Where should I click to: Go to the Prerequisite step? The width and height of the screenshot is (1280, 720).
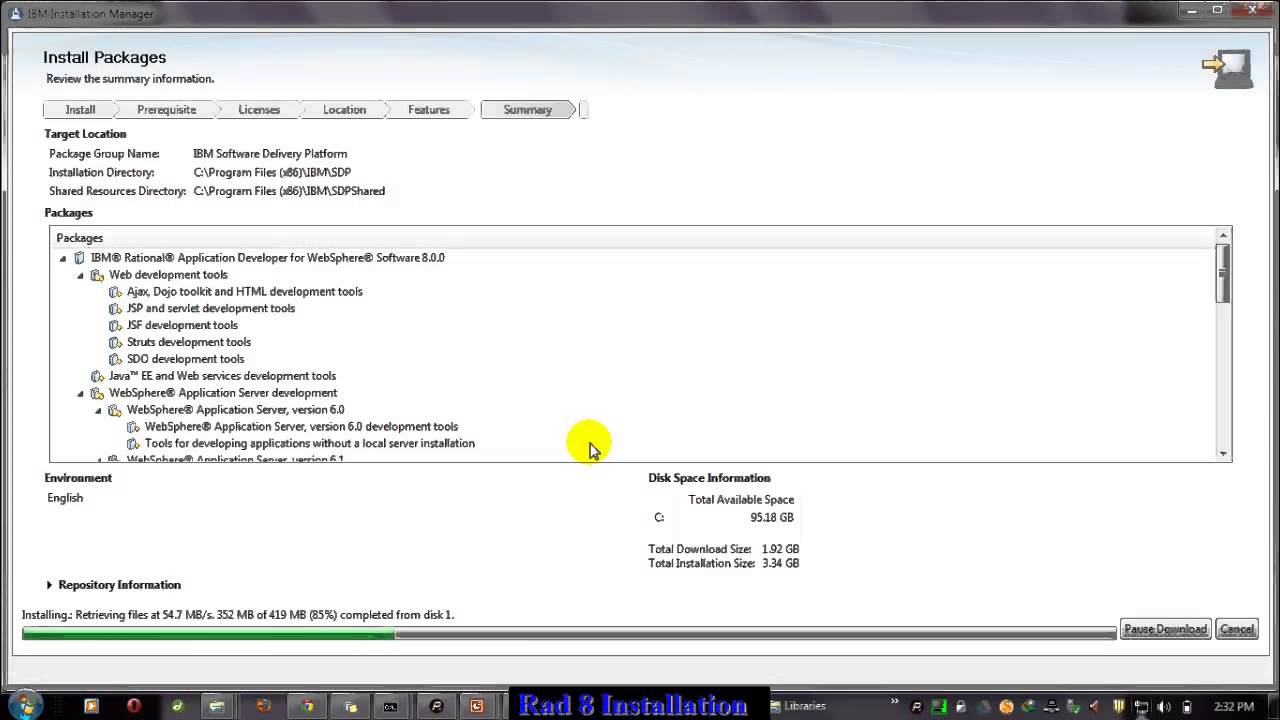[166, 110]
